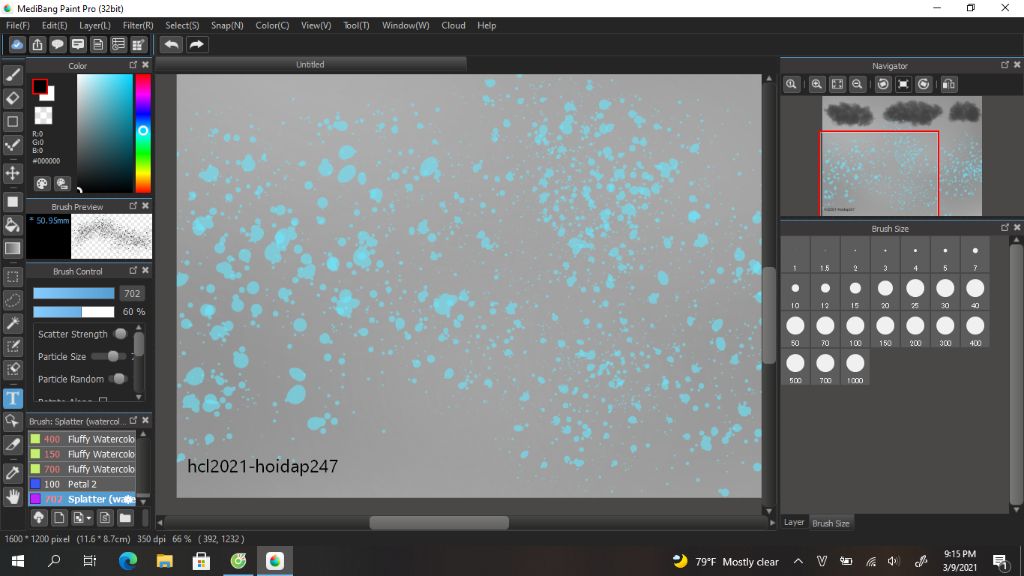Select the Petal 2 brush

click(82, 484)
